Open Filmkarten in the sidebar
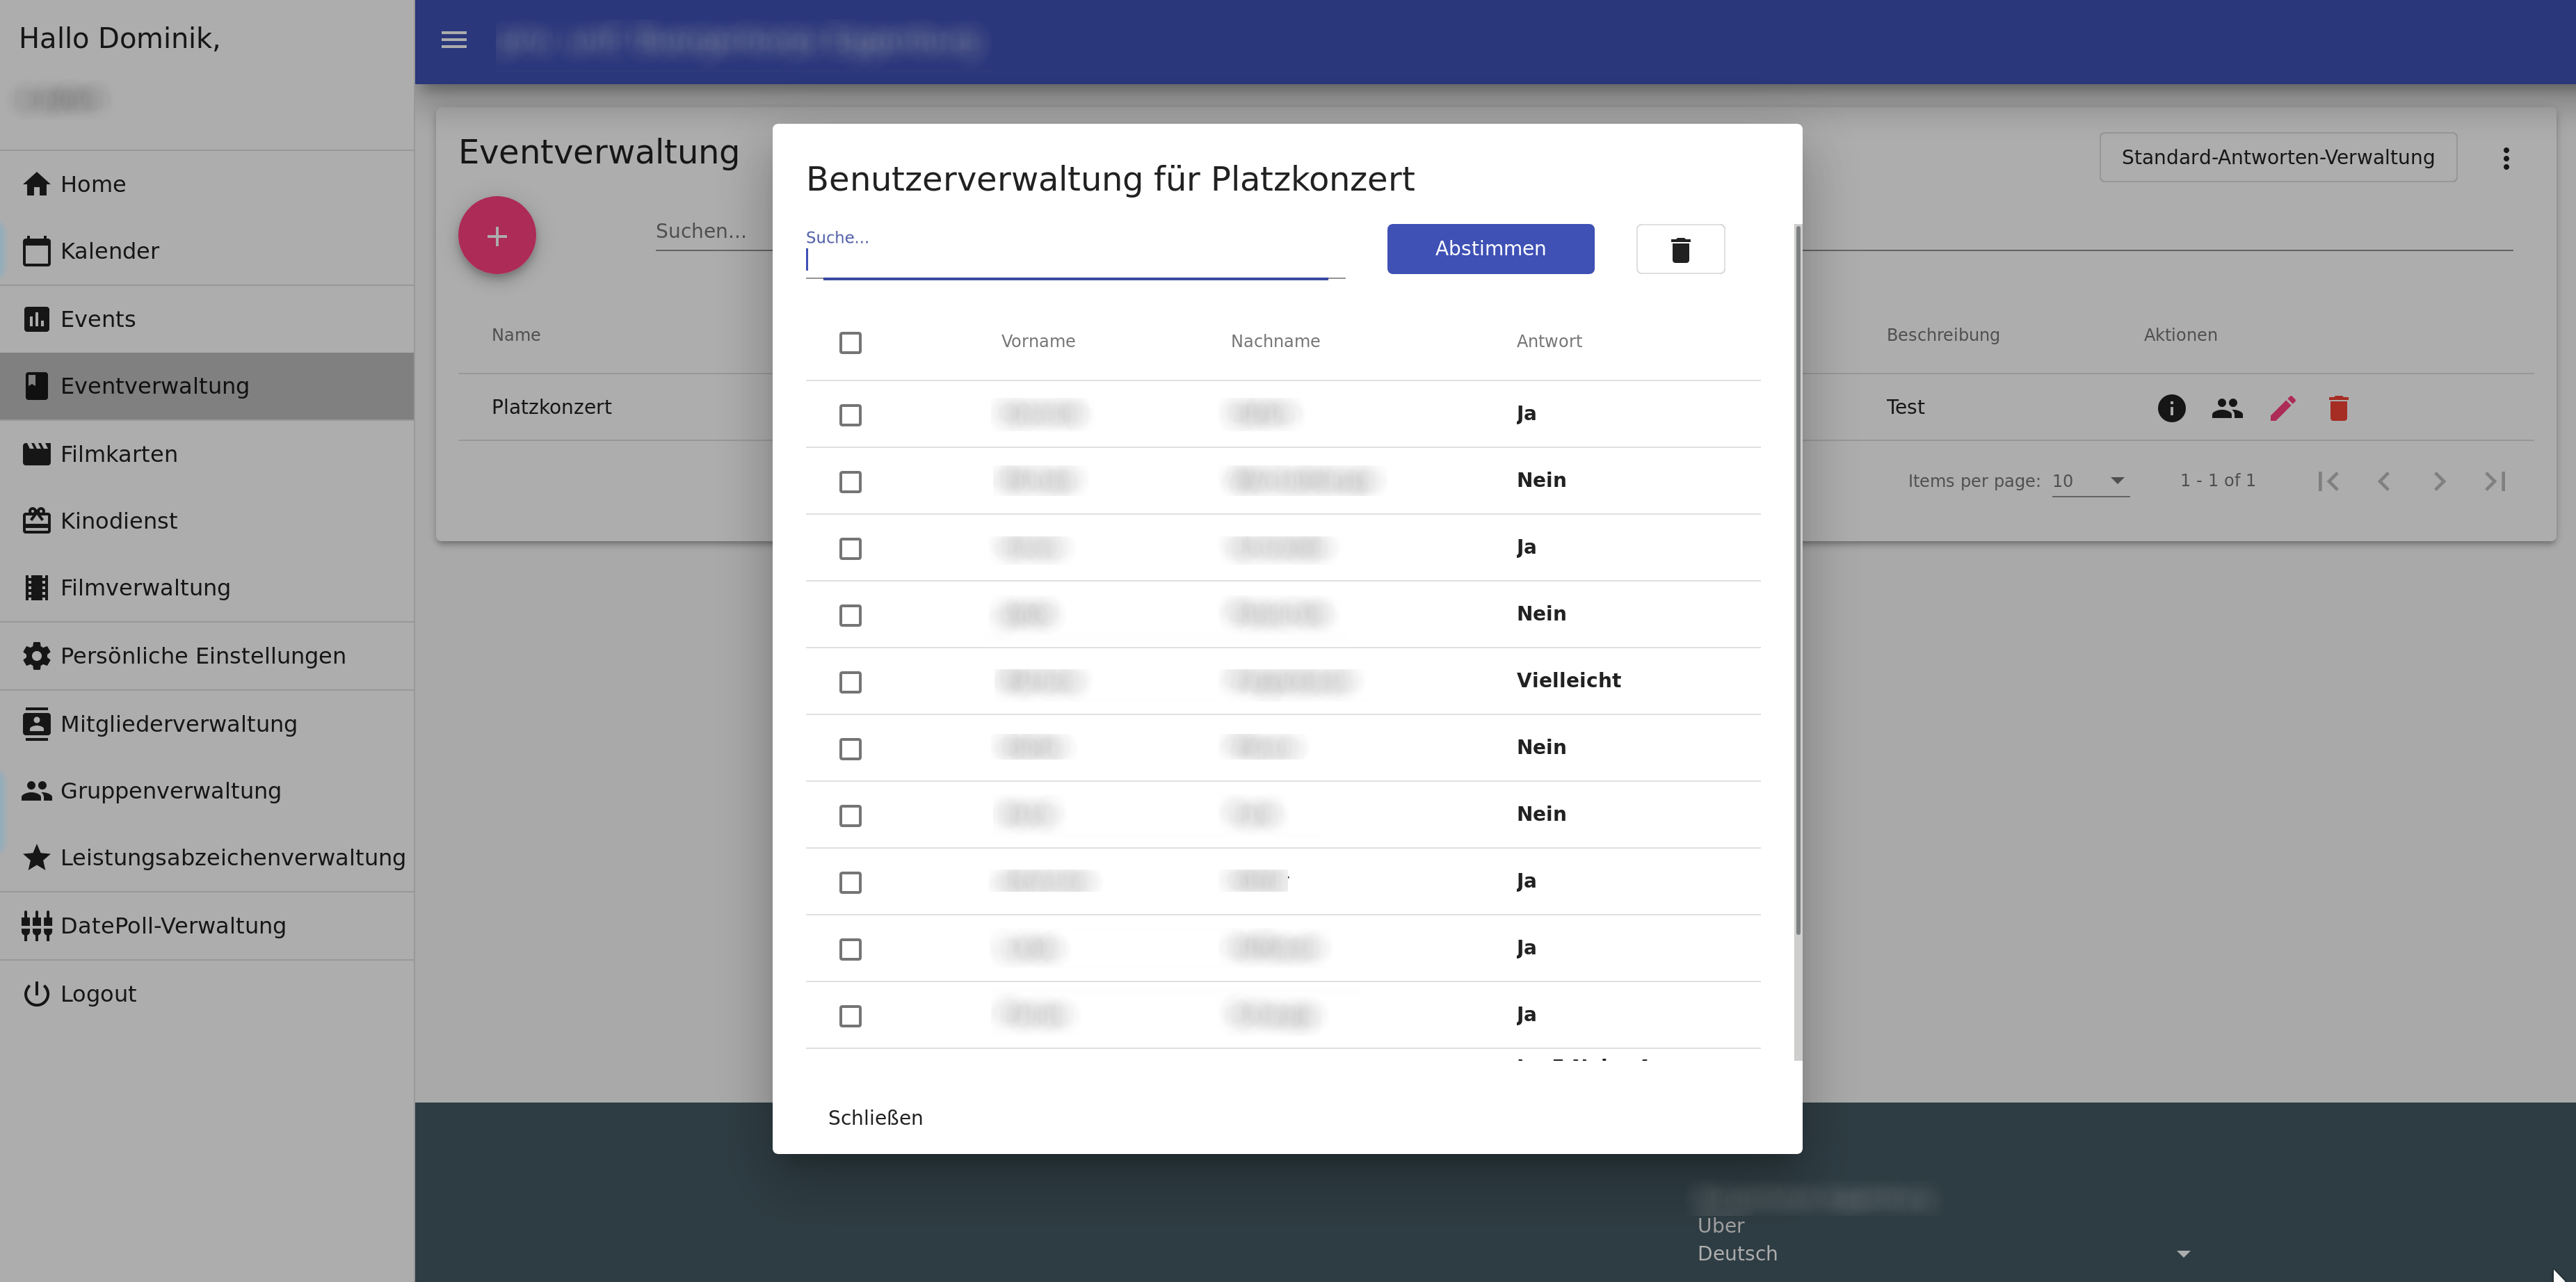Image resolution: width=2576 pixels, height=1282 pixels. click(207, 454)
